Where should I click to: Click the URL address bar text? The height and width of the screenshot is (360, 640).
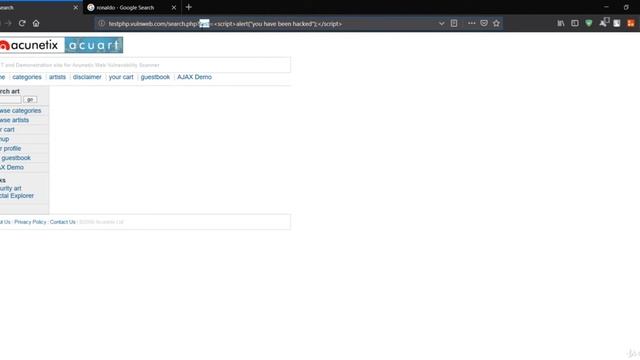[225, 24]
